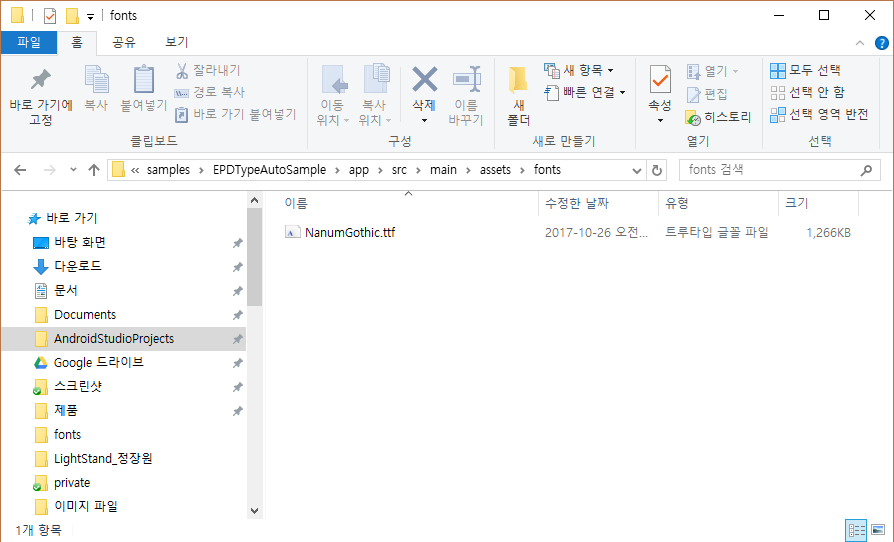Click the Help question mark icon
Viewport: 894px width, 542px height.
click(x=881, y=43)
